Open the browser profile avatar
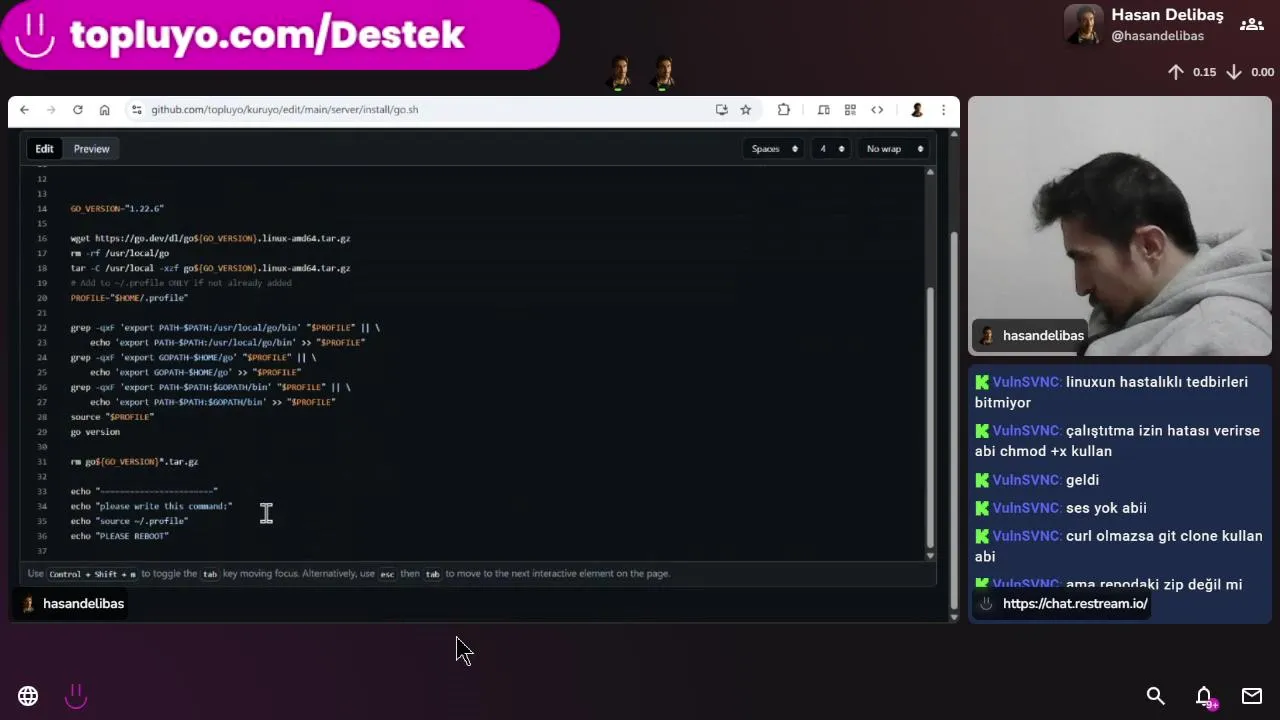1280x720 pixels. pyautogui.click(x=916, y=110)
